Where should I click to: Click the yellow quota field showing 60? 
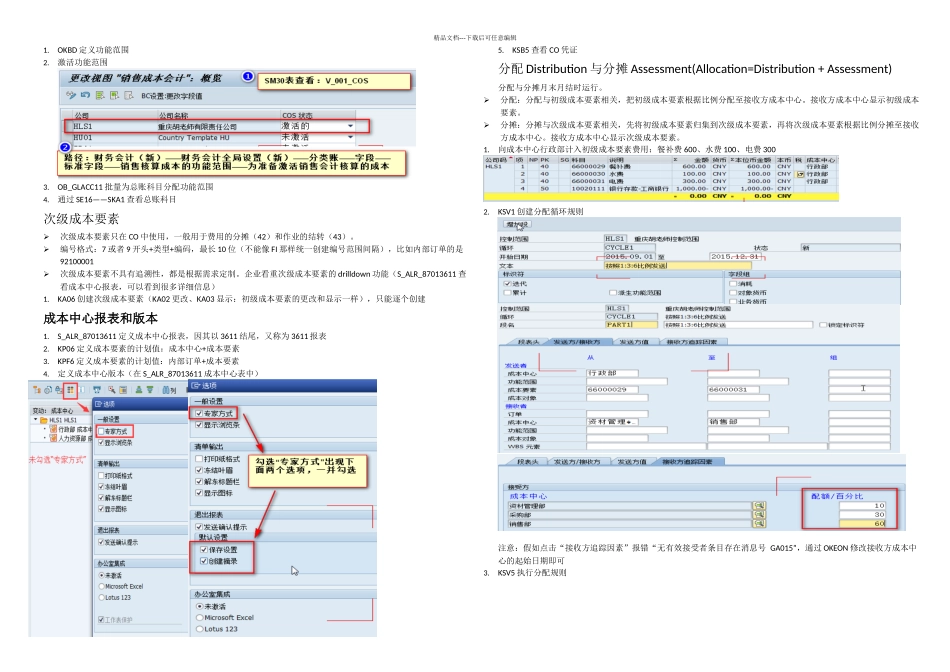(863, 524)
